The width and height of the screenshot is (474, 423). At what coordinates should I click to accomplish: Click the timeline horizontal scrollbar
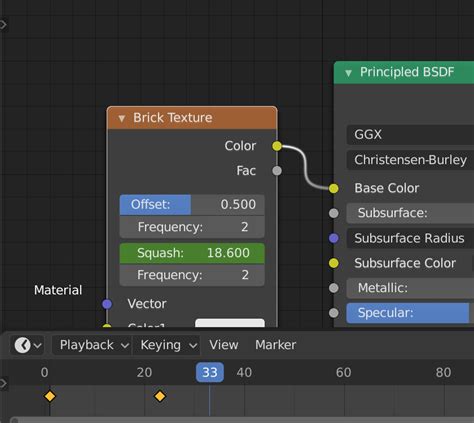[x=242, y=420]
